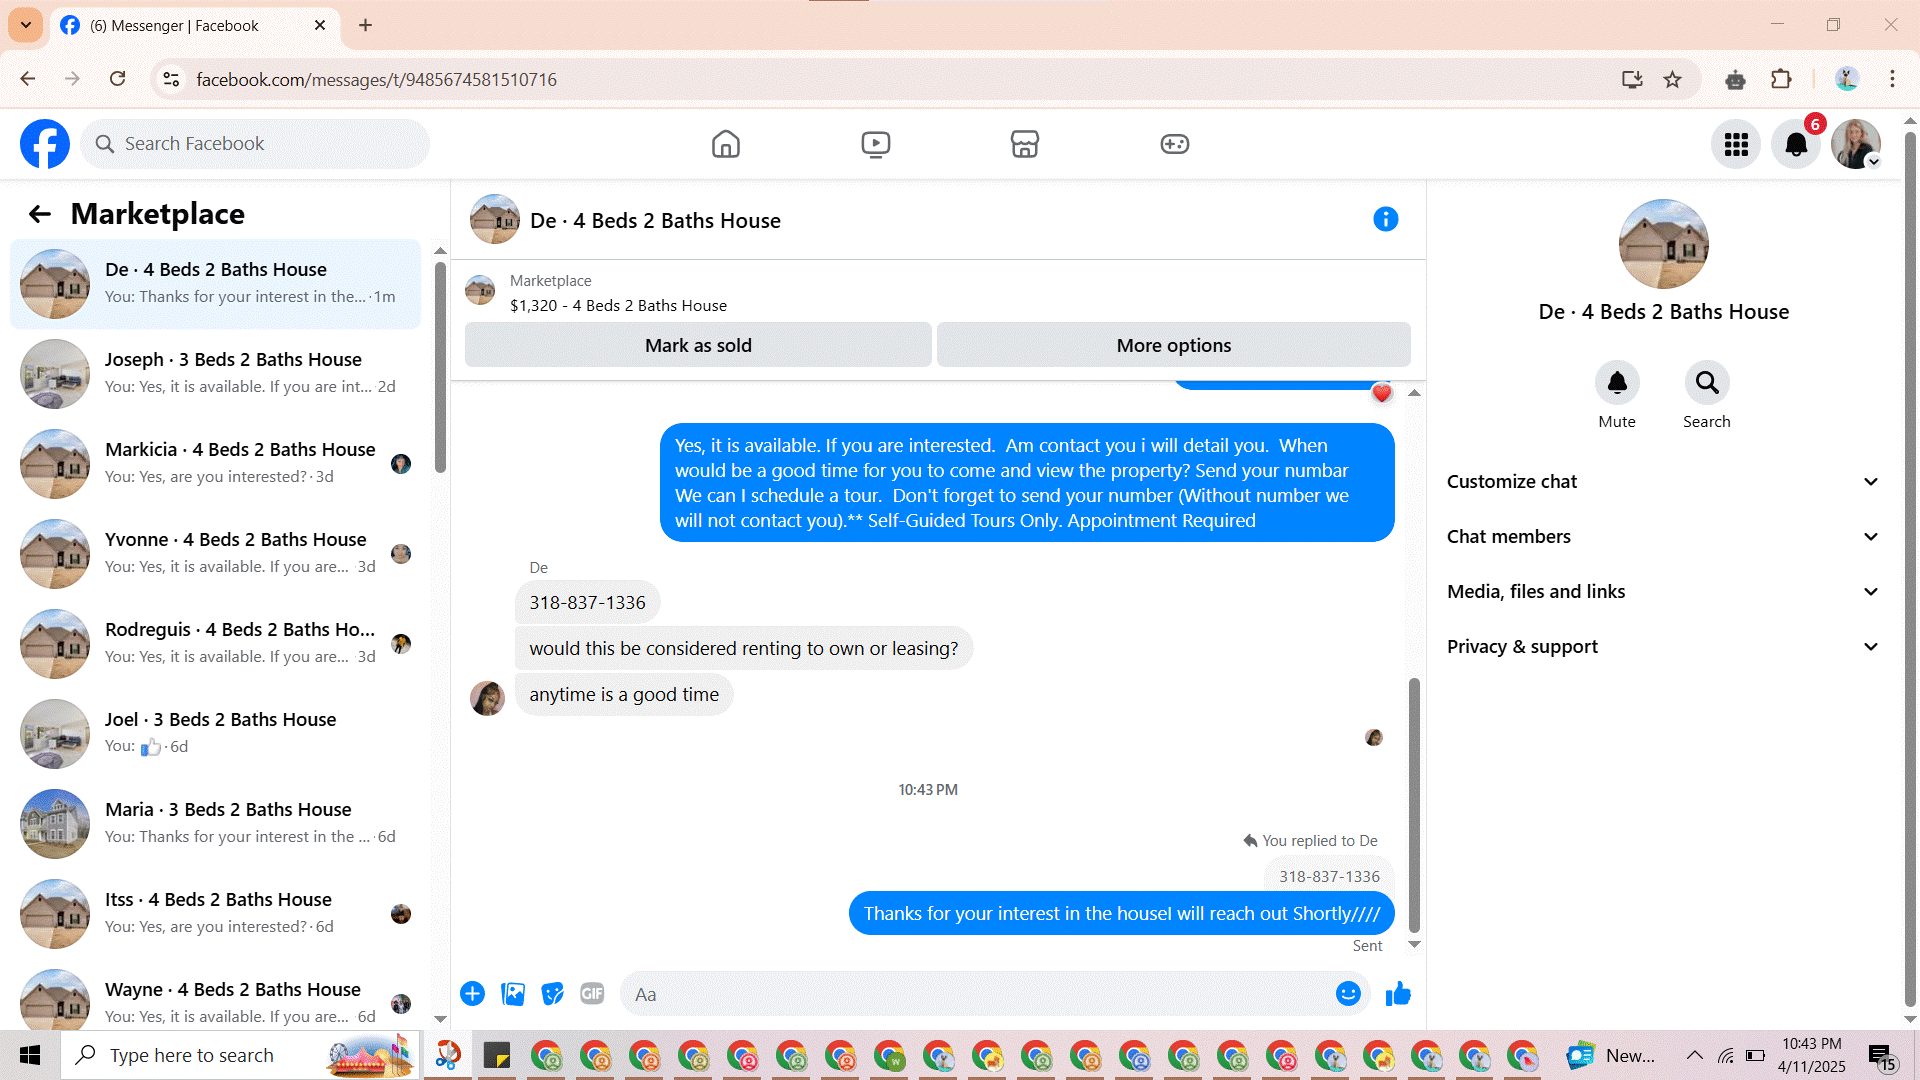Screen dimensions: 1920x1080
Task: Open Itss 4 Beds 2 Baths House chat
Action: coord(215,914)
